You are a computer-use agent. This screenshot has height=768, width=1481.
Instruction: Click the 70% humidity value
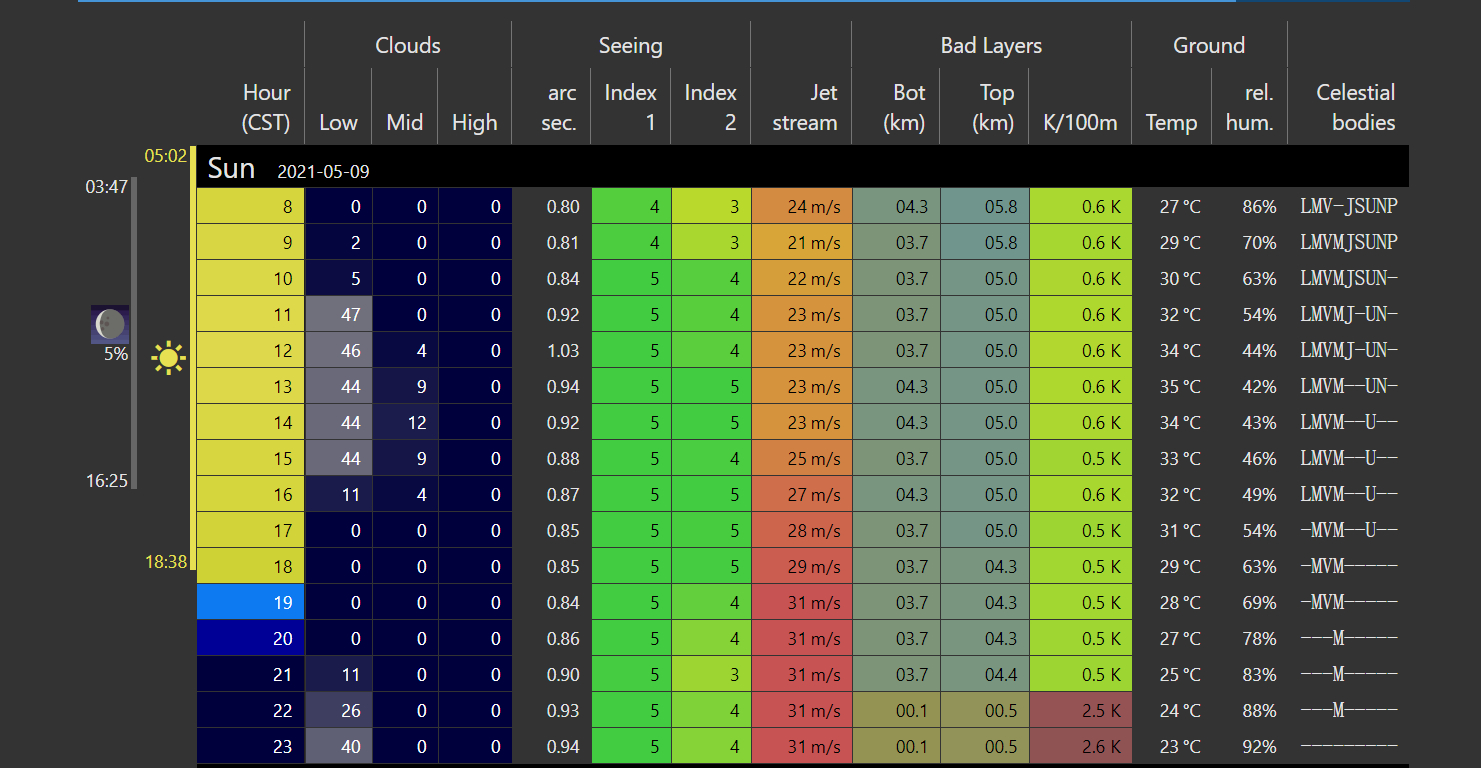click(x=1260, y=243)
